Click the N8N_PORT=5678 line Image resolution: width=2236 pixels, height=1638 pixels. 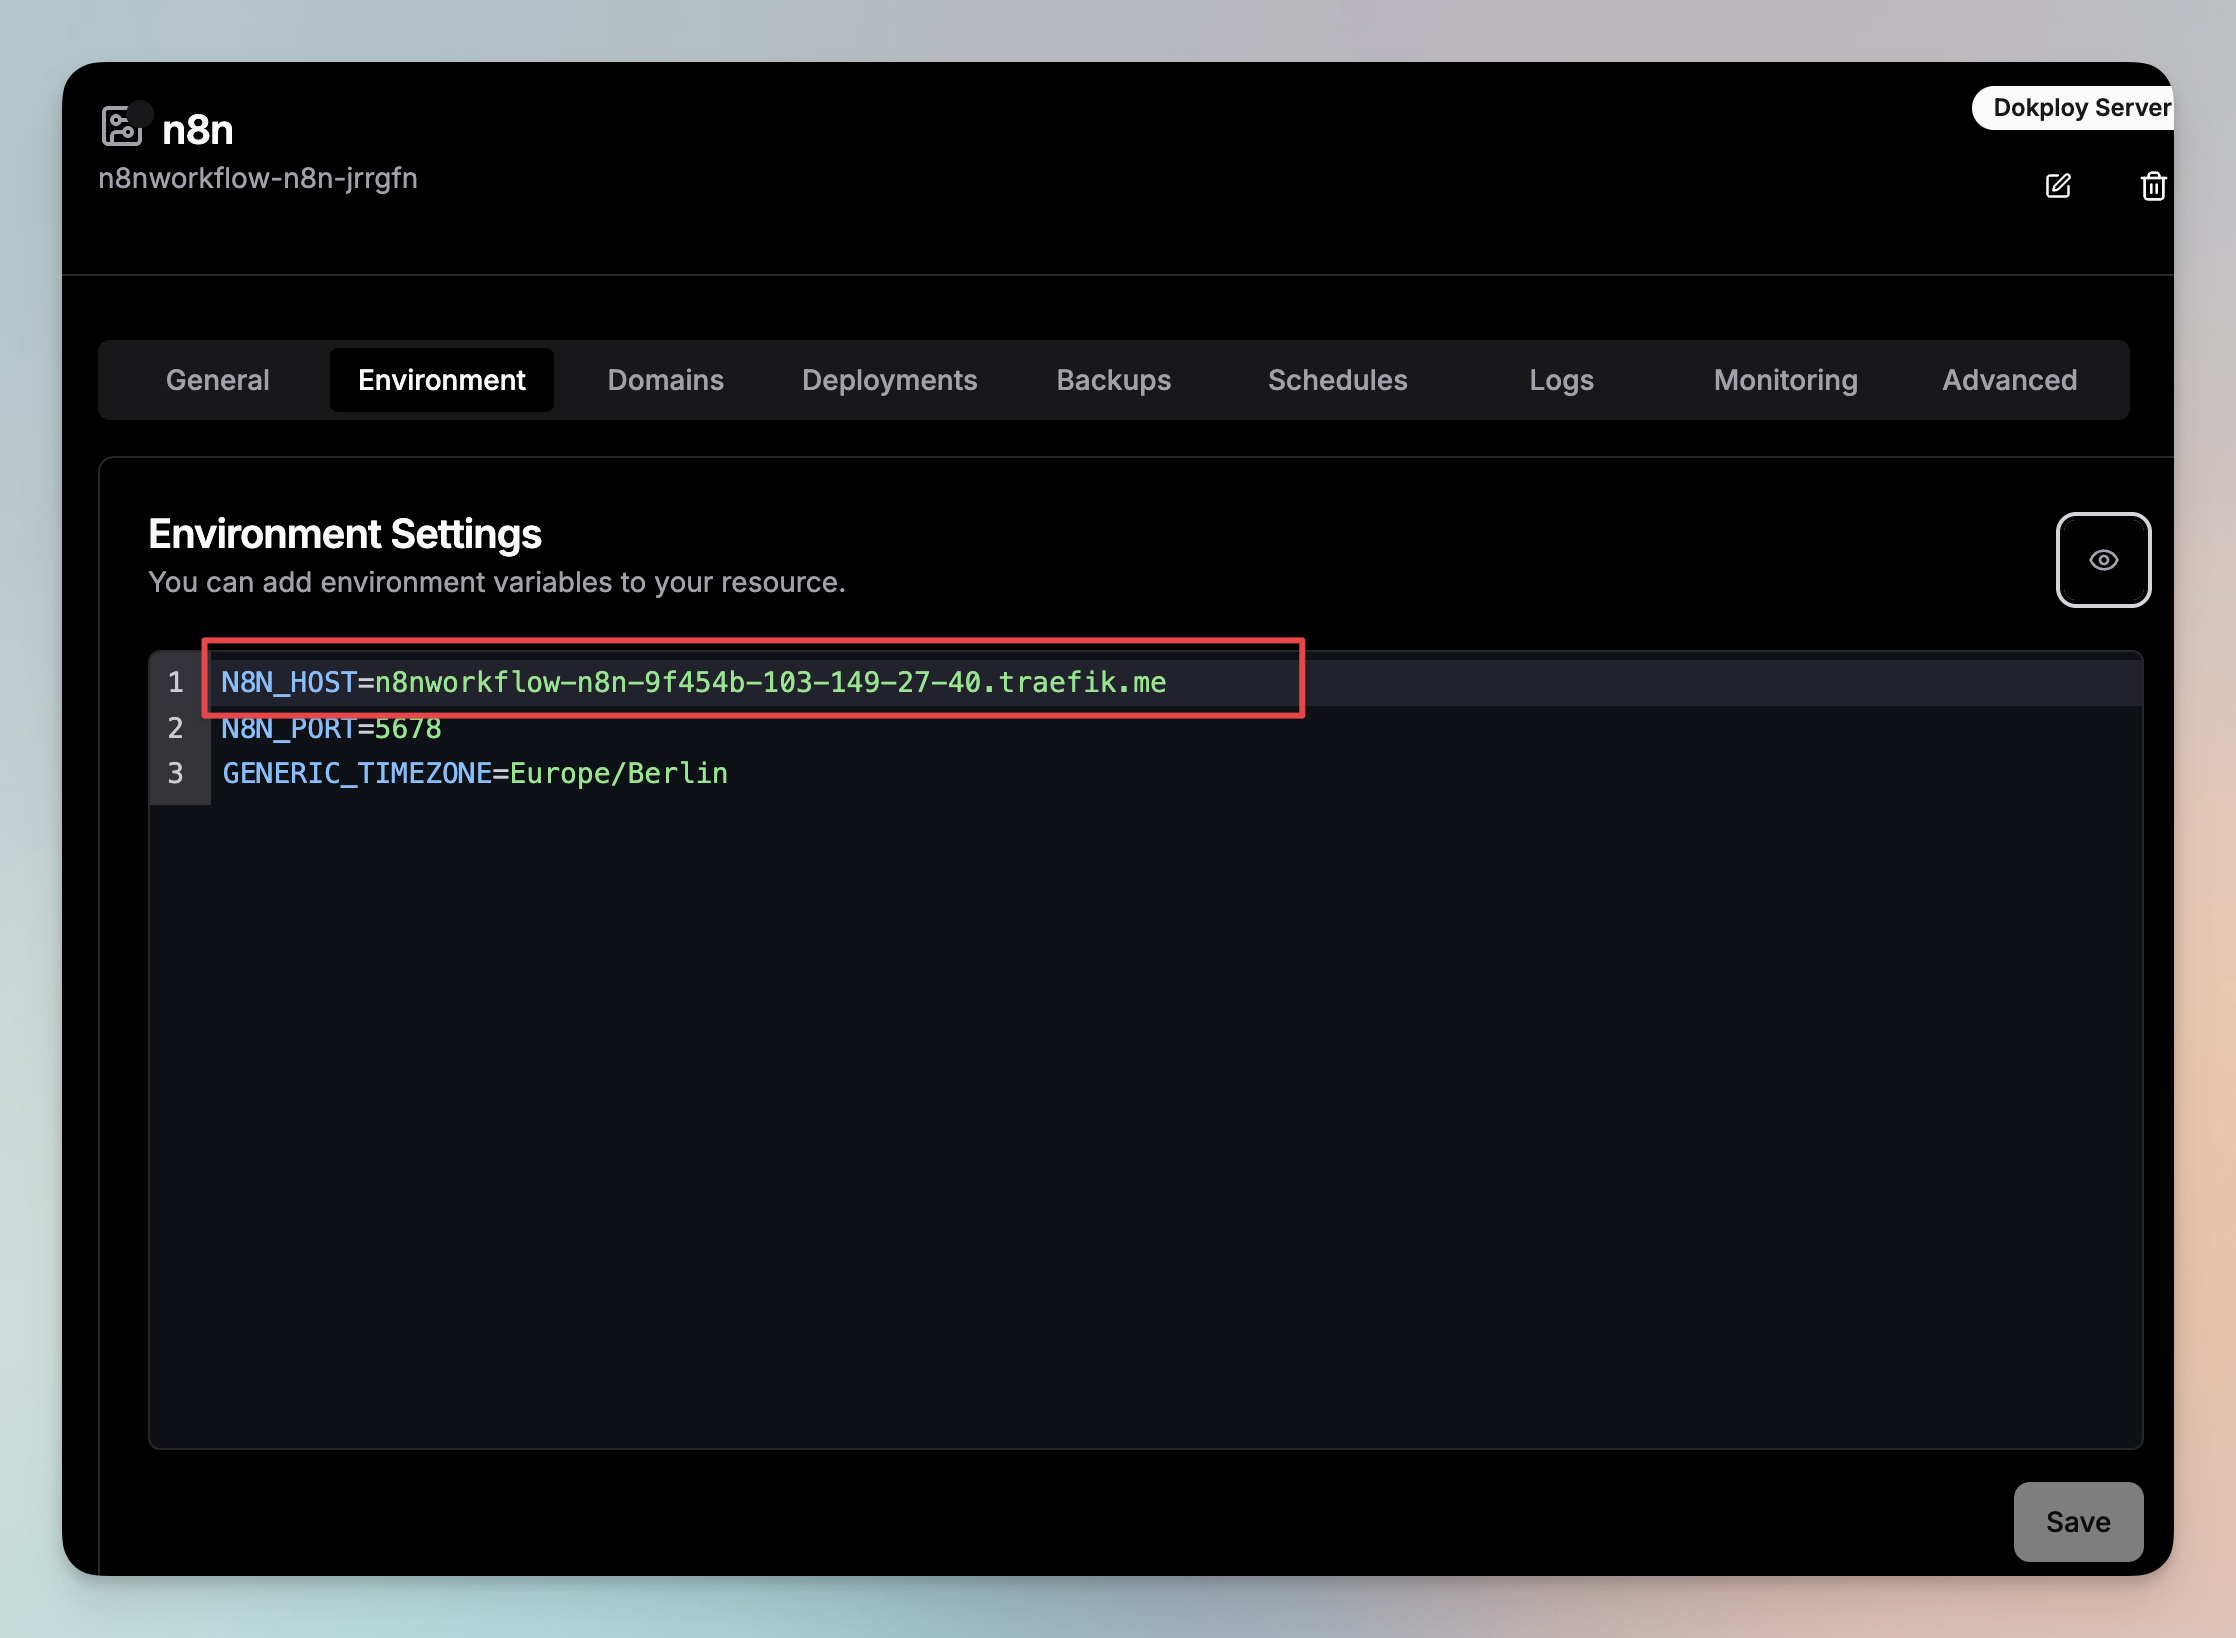point(332,728)
